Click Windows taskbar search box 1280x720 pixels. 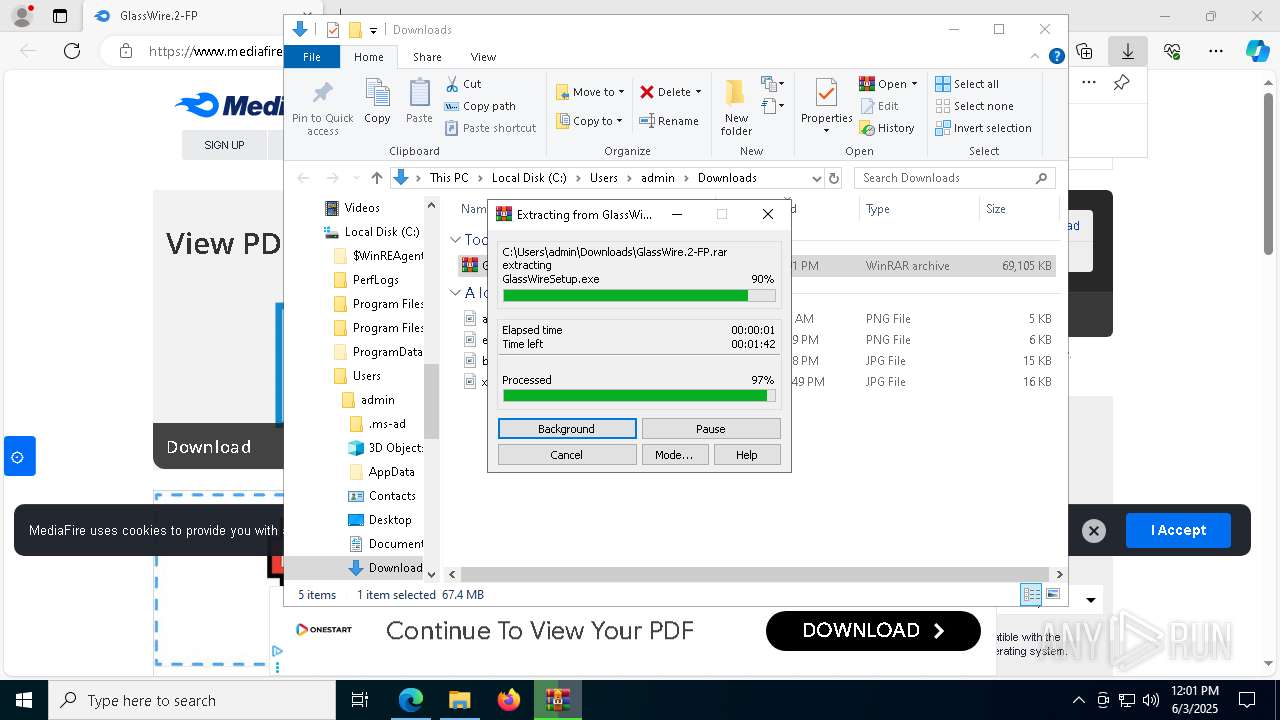192,700
